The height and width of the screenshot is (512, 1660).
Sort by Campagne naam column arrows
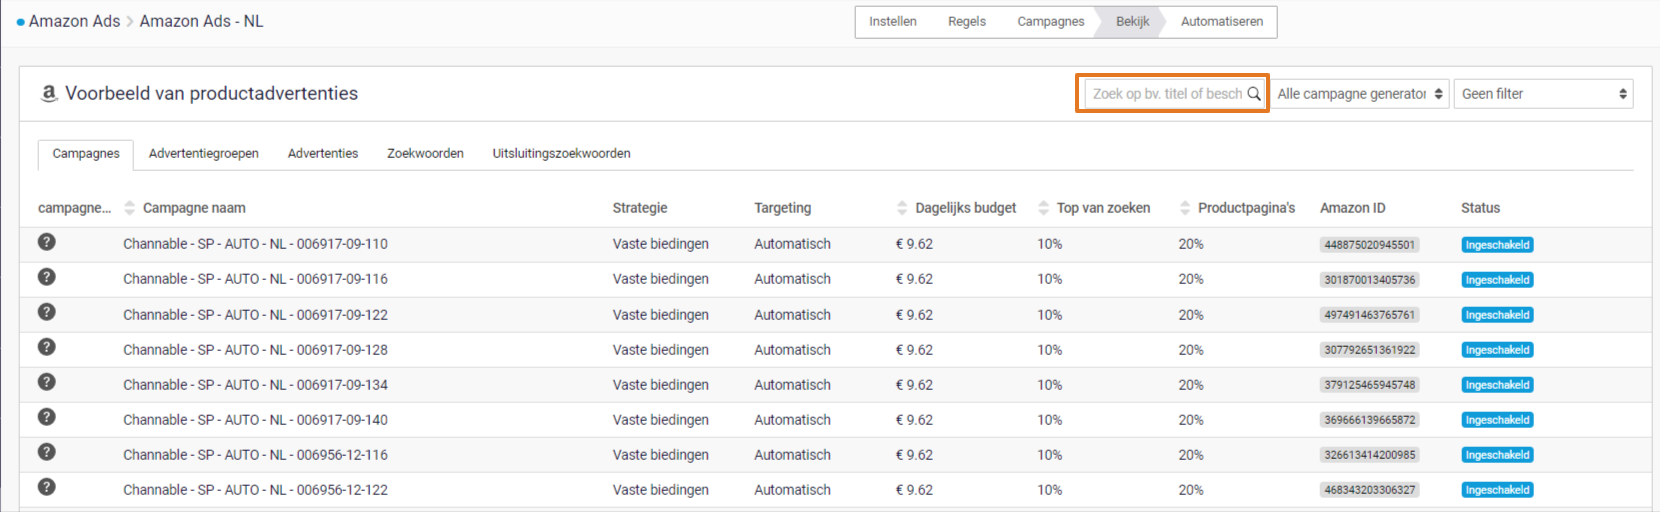coord(129,208)
